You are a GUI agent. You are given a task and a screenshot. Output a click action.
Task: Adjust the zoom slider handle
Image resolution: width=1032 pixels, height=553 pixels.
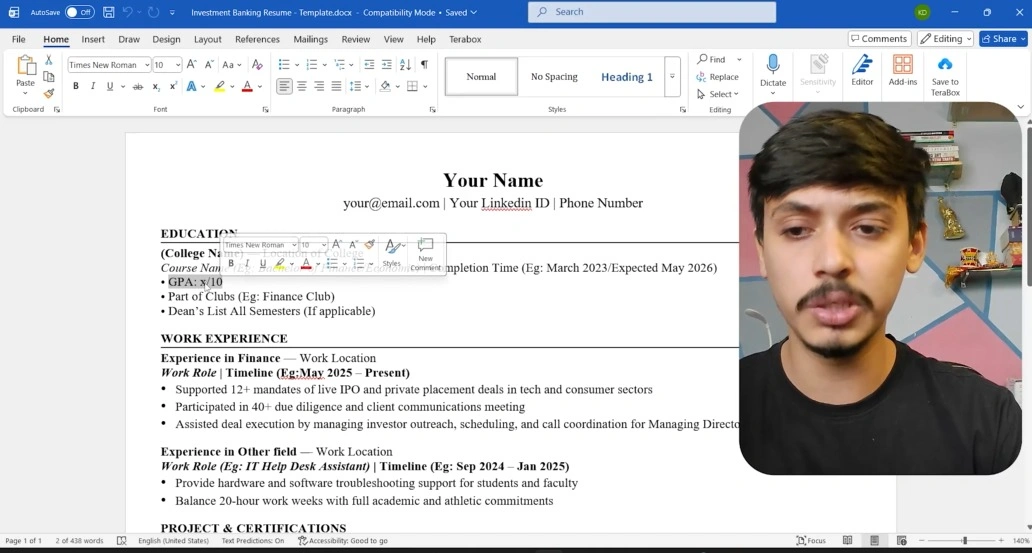[964, 540]
